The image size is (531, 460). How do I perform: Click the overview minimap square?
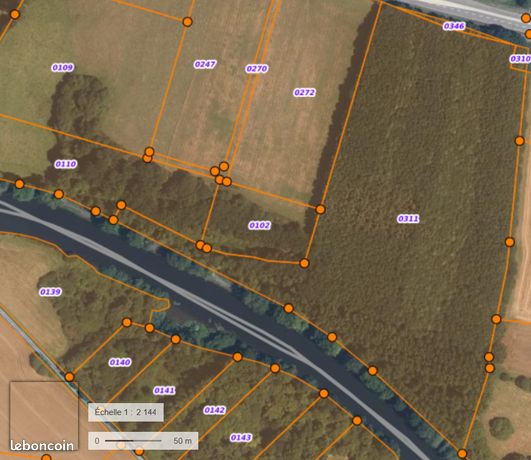pos(44,416)
